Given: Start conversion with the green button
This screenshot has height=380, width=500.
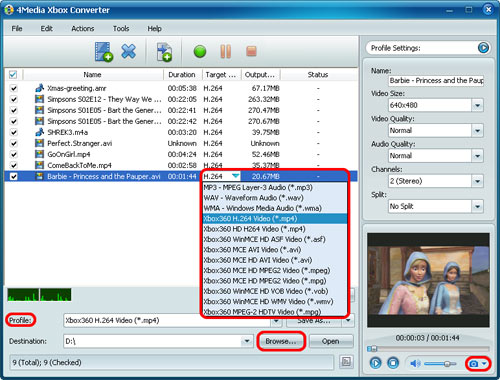Looking at the screenshot, I should click(x=200, y=52).
